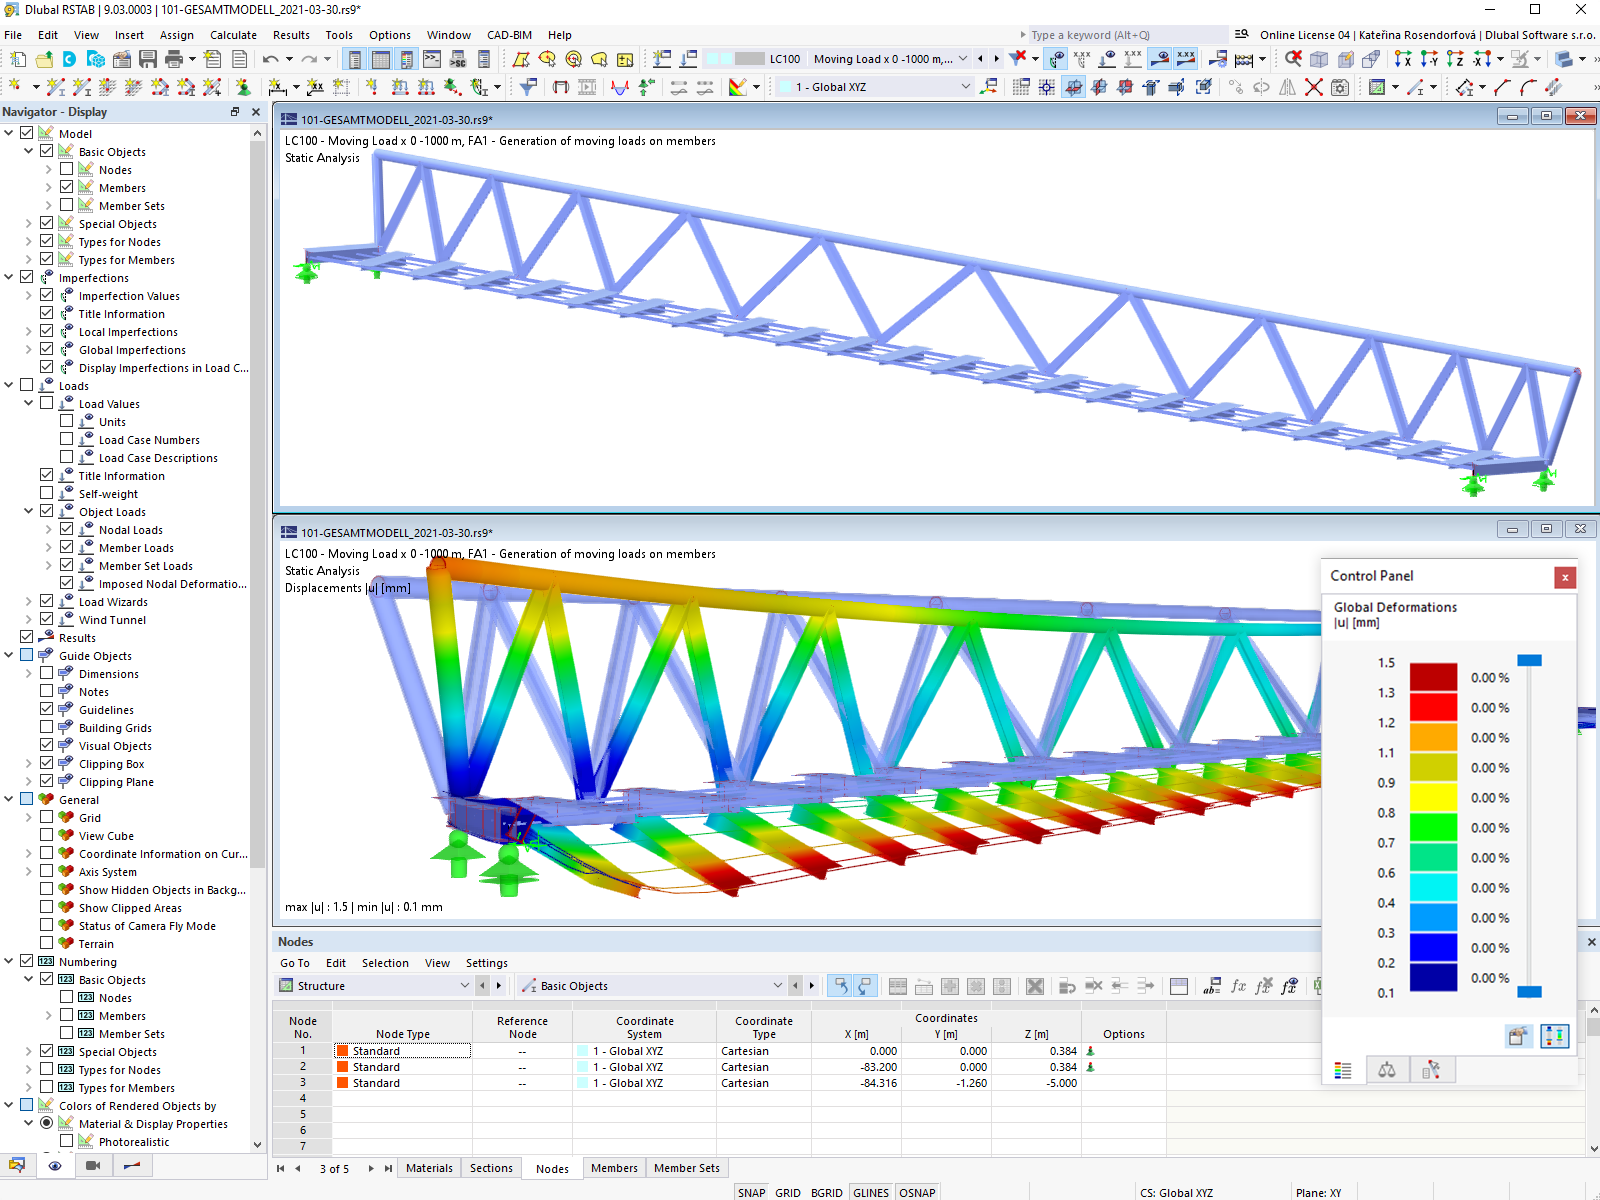Viewport: 1600px width, 1200px height.
Task: Switch to the Members tab at the bottom
Action: [614, 1167]
